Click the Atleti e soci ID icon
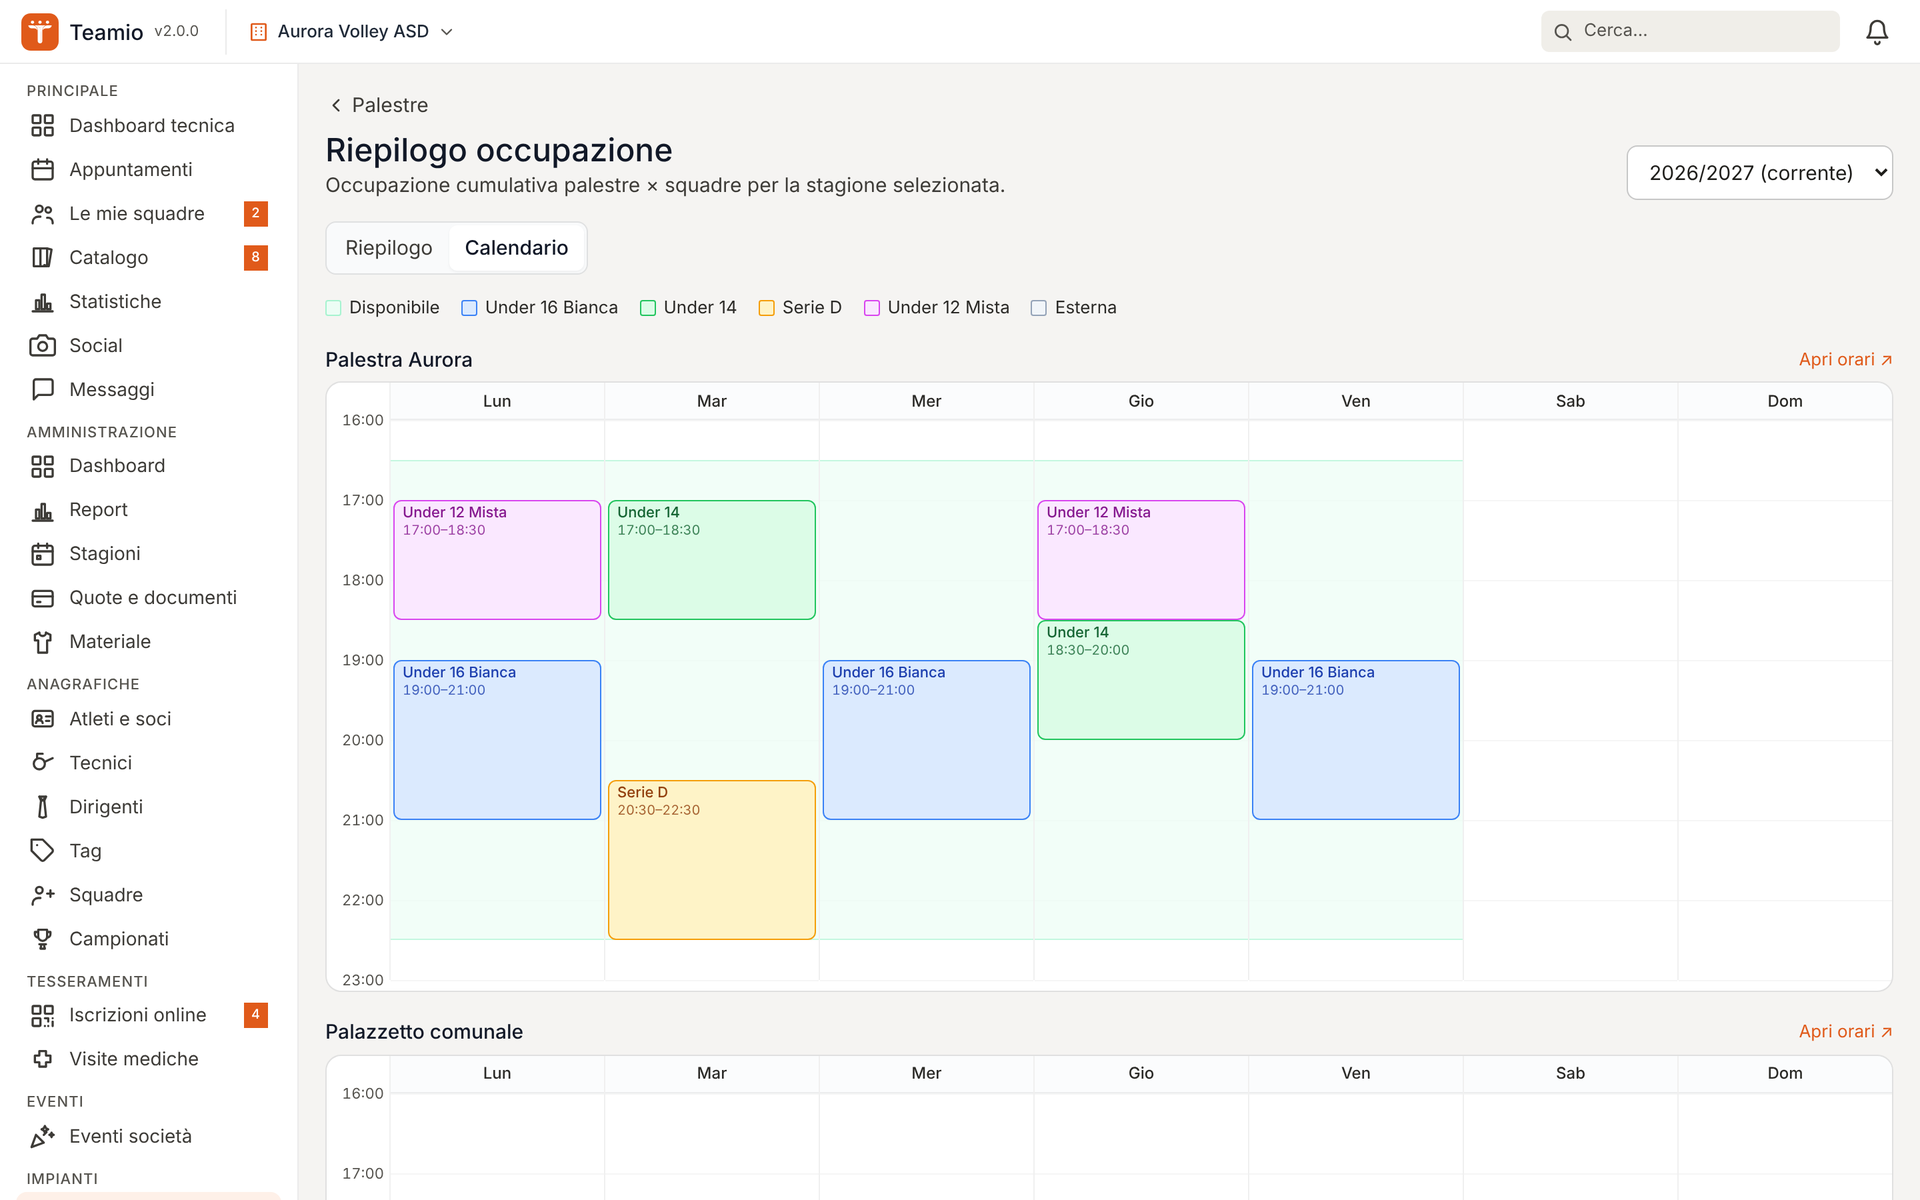The height and width of the screenshot is (1200, 1920). click(x=42, y=719)
